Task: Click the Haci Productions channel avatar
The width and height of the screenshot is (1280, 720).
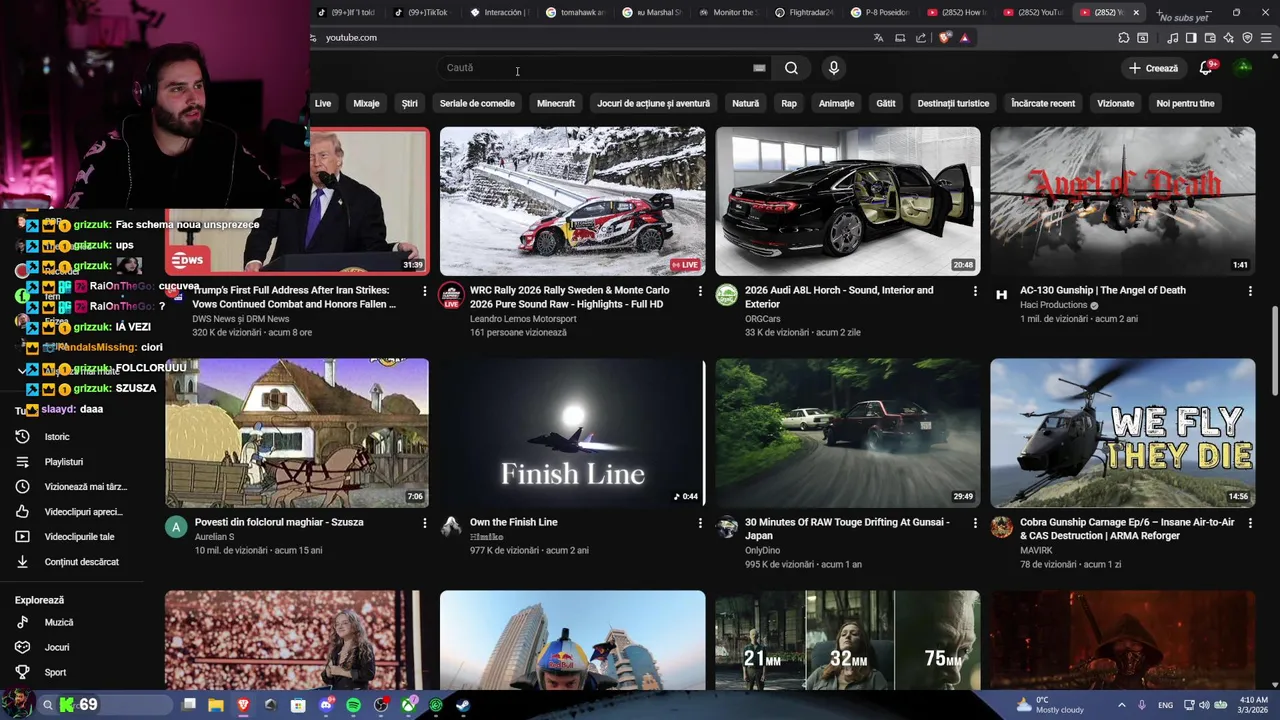Action: (x=1002, y=295)
